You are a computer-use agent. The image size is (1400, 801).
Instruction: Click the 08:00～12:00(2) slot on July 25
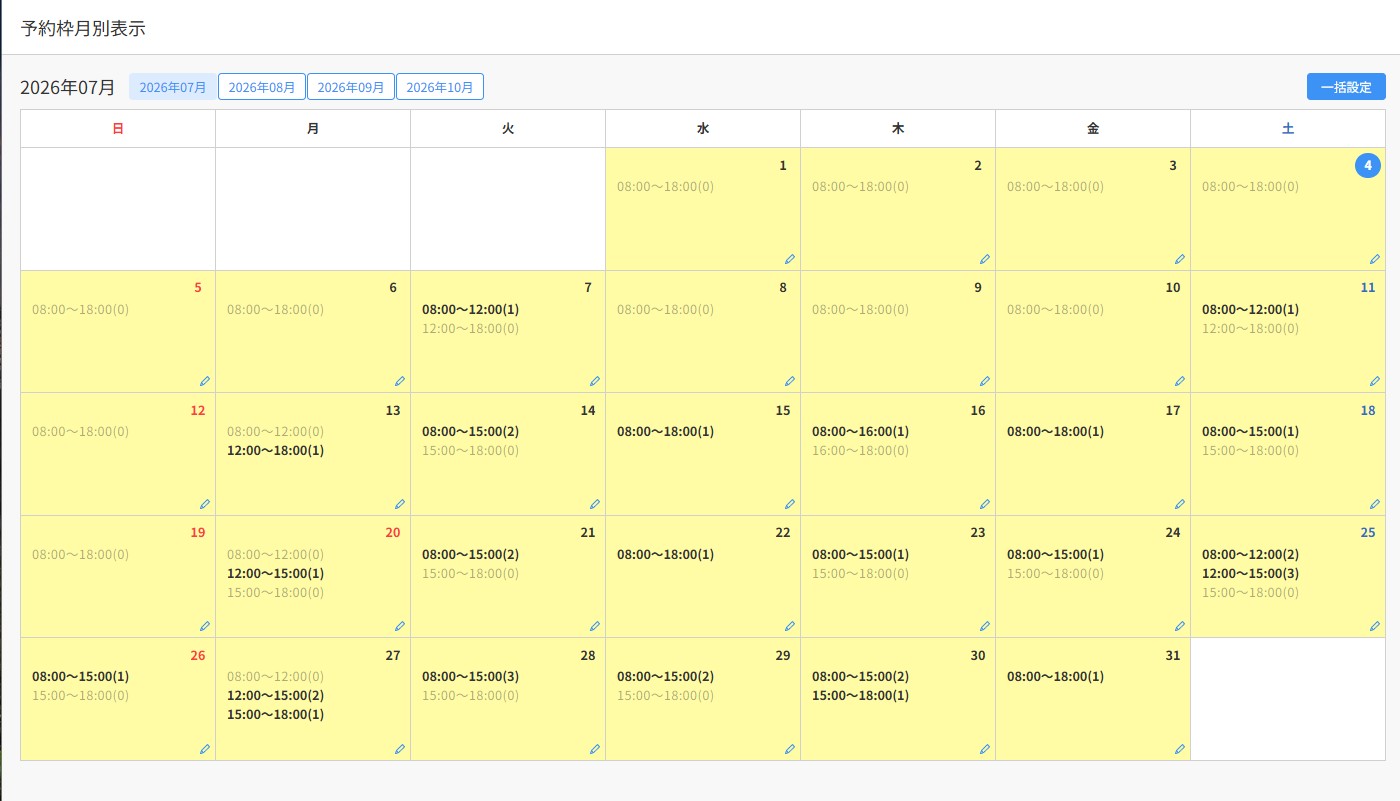(1250, 554)
